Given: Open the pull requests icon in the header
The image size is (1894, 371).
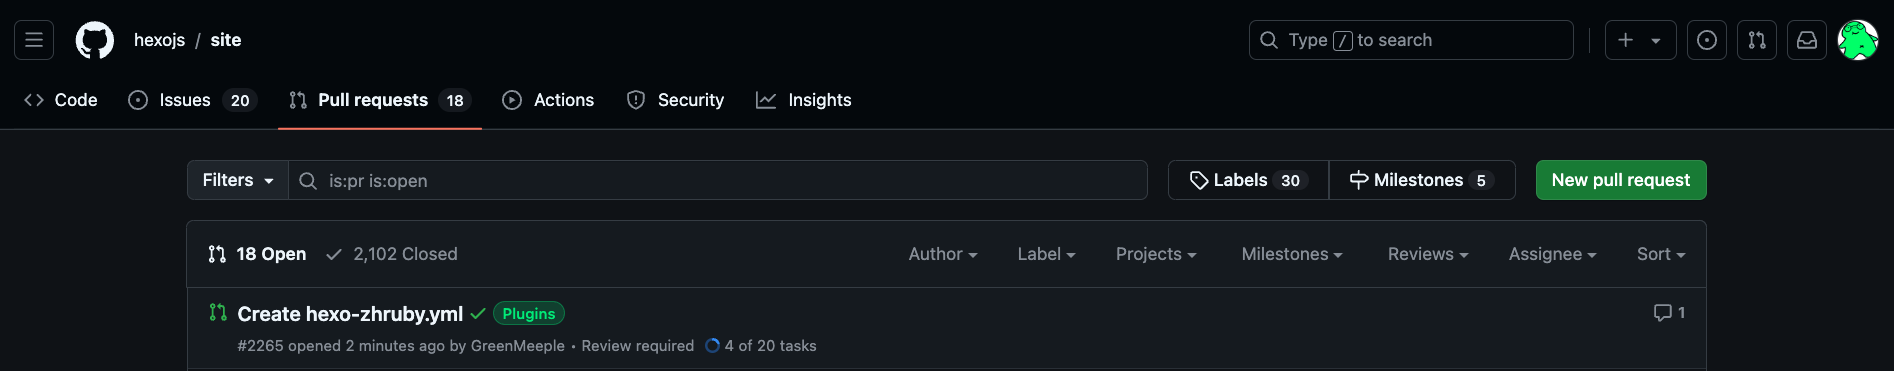Looking at the screenshot, I should [x=1757, y=40].
